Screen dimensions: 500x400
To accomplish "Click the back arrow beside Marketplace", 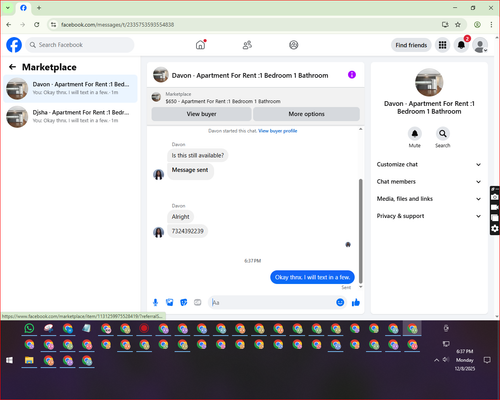I will point(12,67).
